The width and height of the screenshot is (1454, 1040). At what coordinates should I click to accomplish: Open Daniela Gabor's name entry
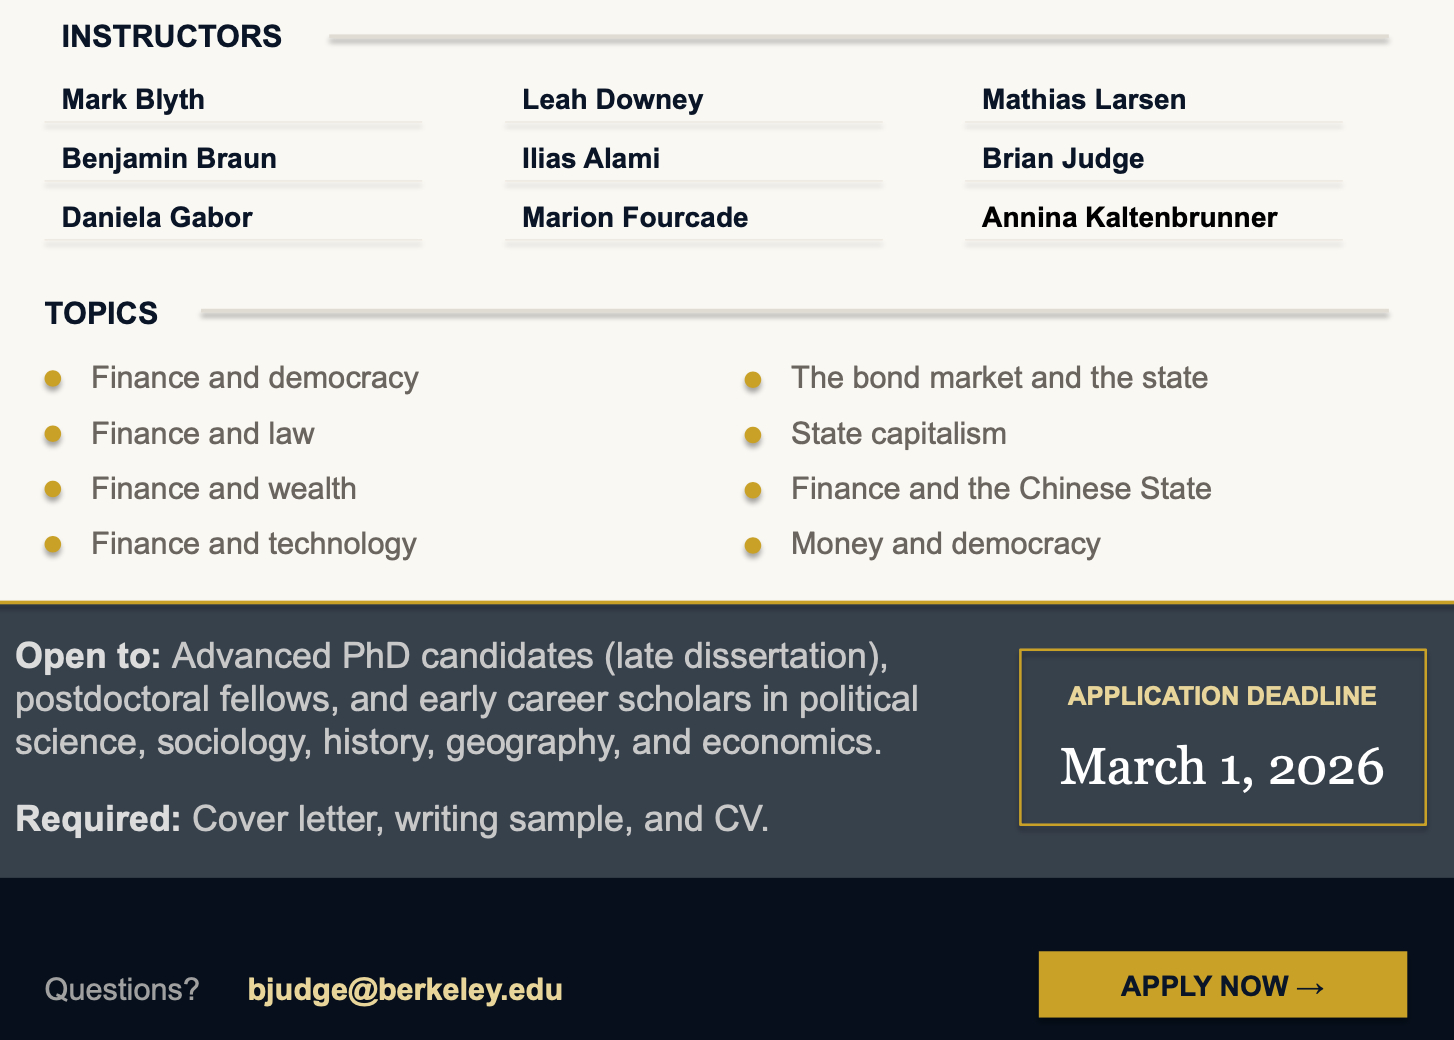tap(157, 218)
